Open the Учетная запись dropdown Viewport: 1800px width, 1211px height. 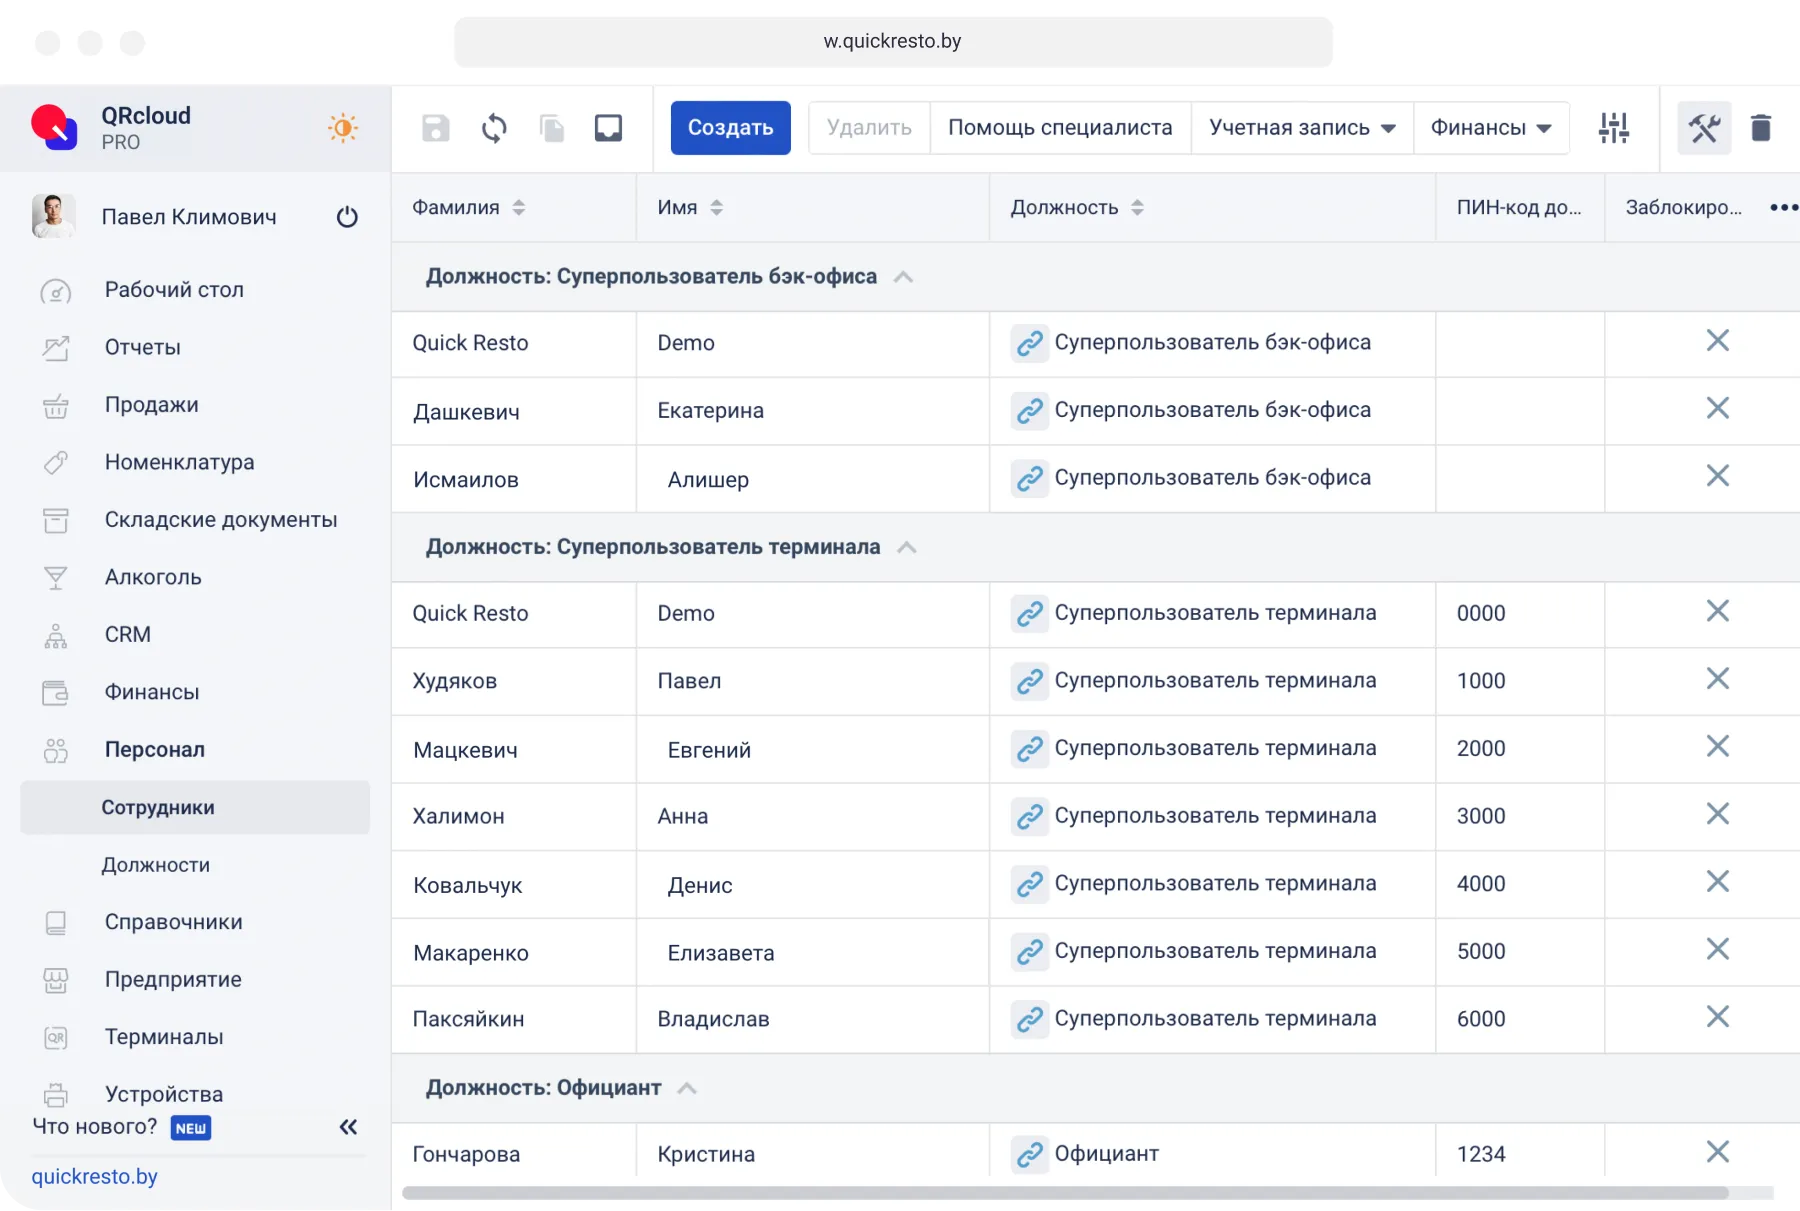1301,128
